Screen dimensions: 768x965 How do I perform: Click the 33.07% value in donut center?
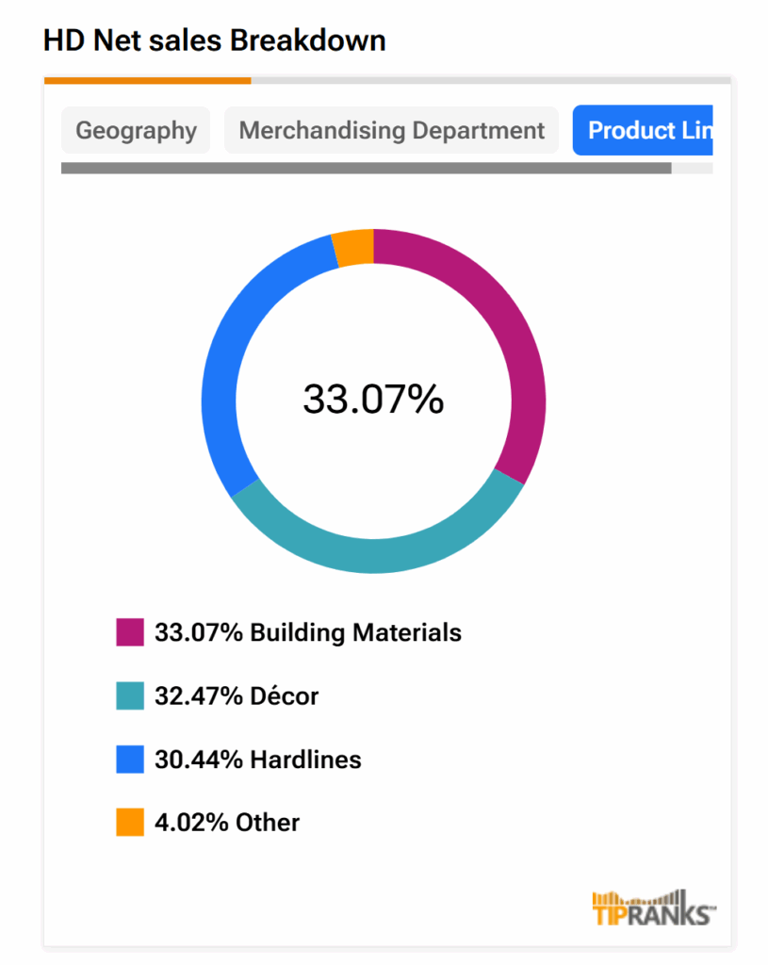(373, 400)
